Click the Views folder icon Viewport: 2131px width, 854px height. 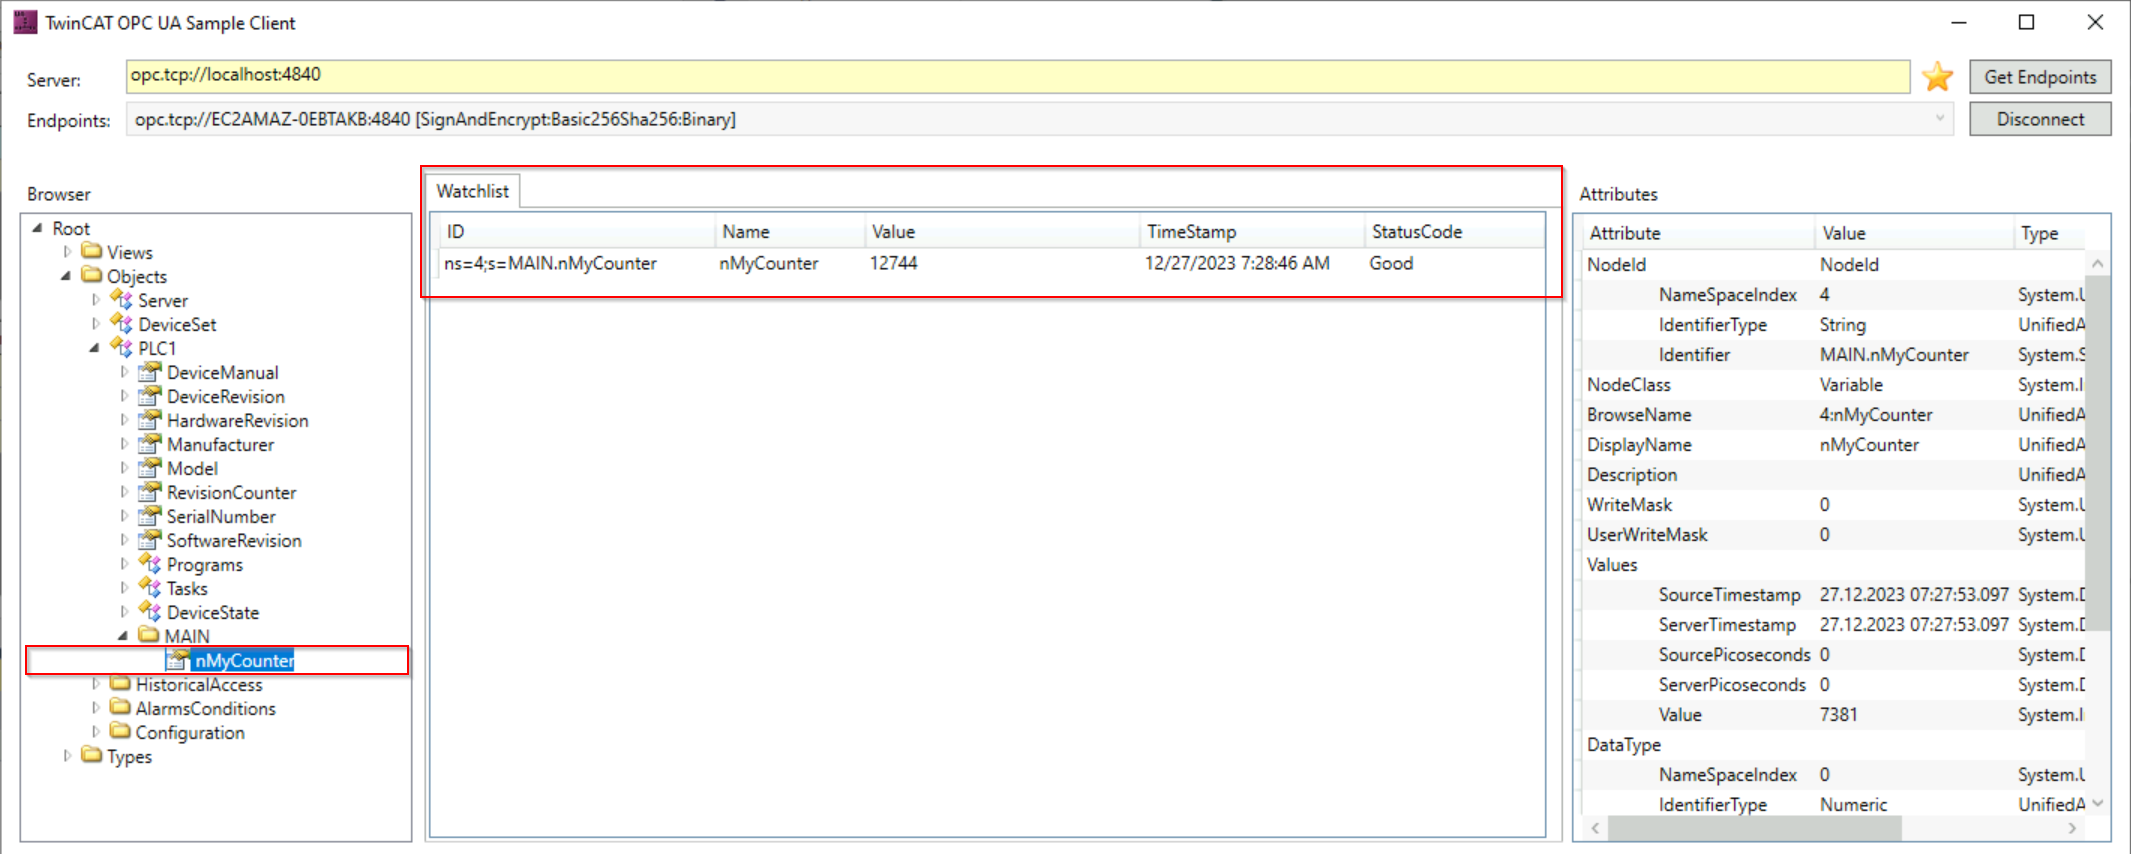pyautogui.click(x=92, y=250)
